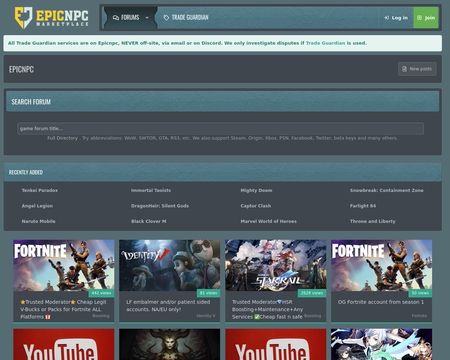The image size is (450, 360).
Task: Open the Captor Clash forum
Action: [256, 206]
